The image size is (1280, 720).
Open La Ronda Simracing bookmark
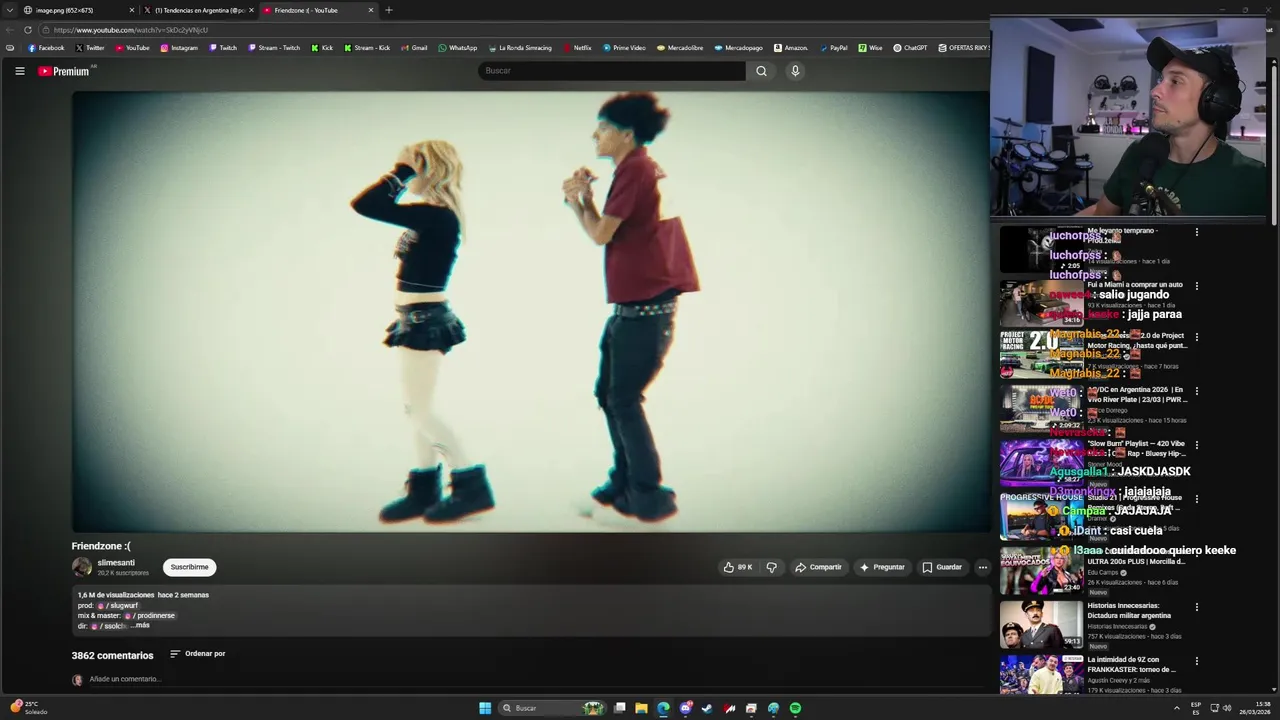tap(520, 48)
